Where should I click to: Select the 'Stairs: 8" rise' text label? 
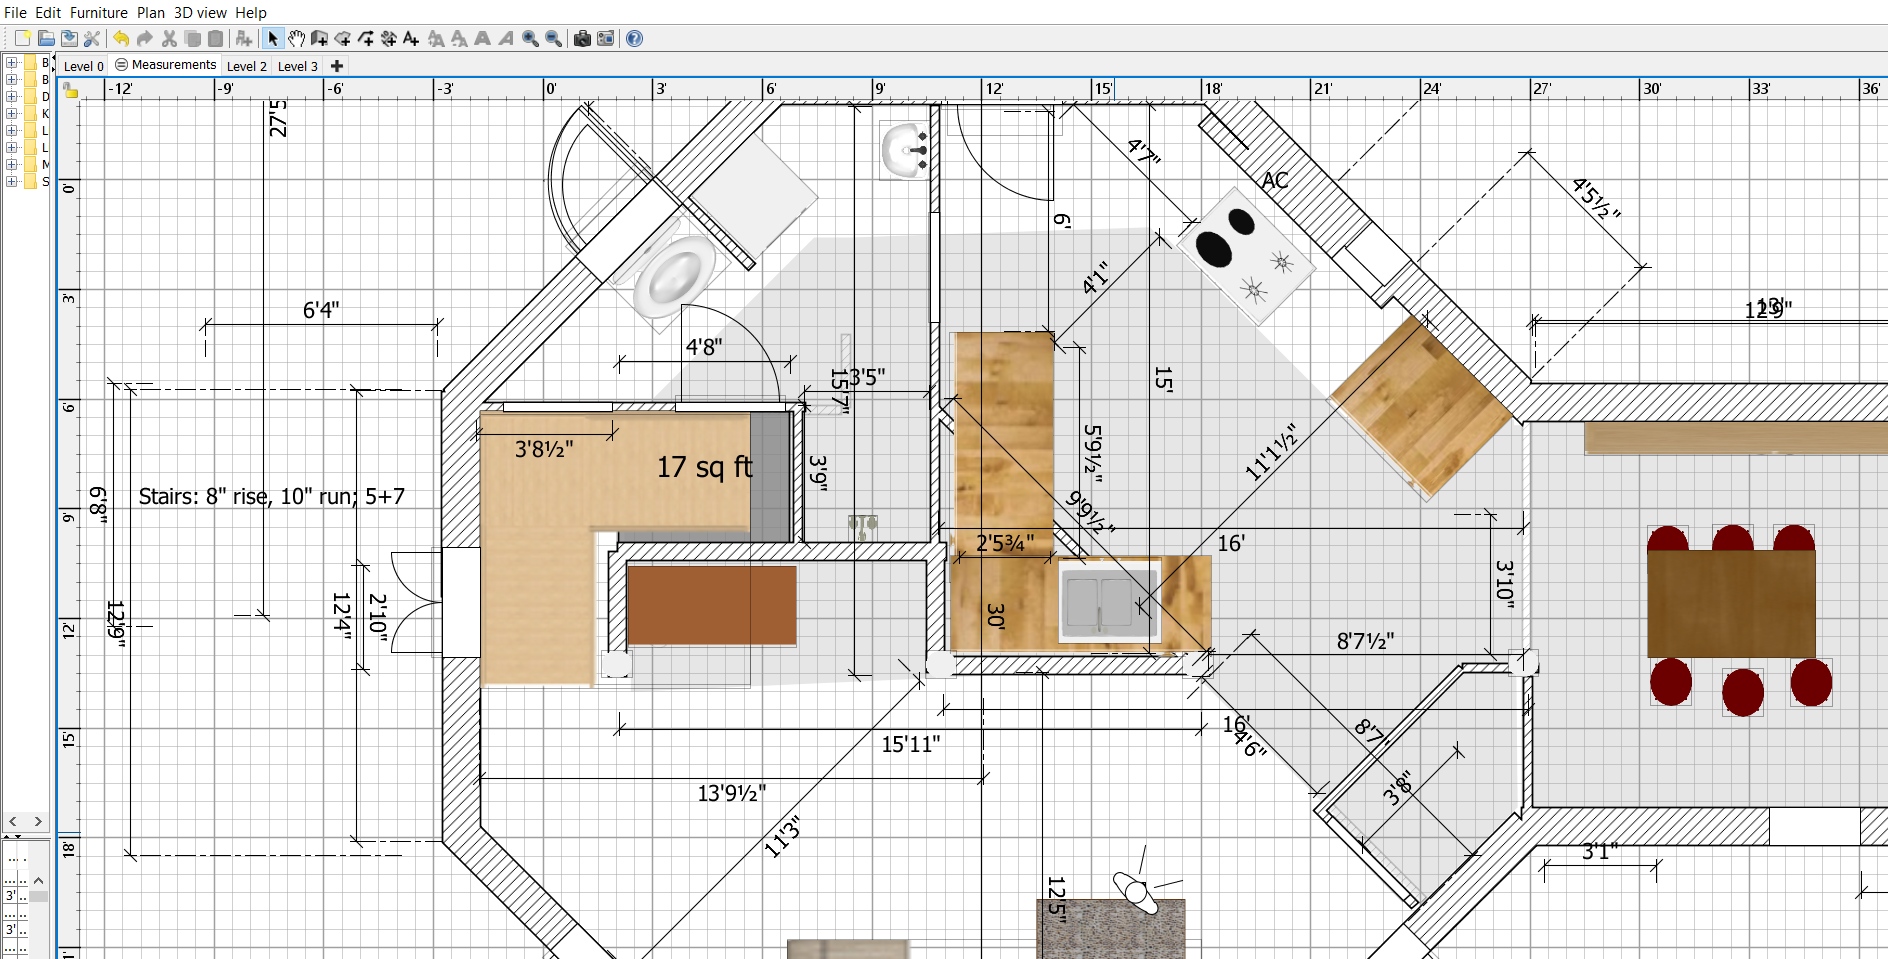point(271,497)
